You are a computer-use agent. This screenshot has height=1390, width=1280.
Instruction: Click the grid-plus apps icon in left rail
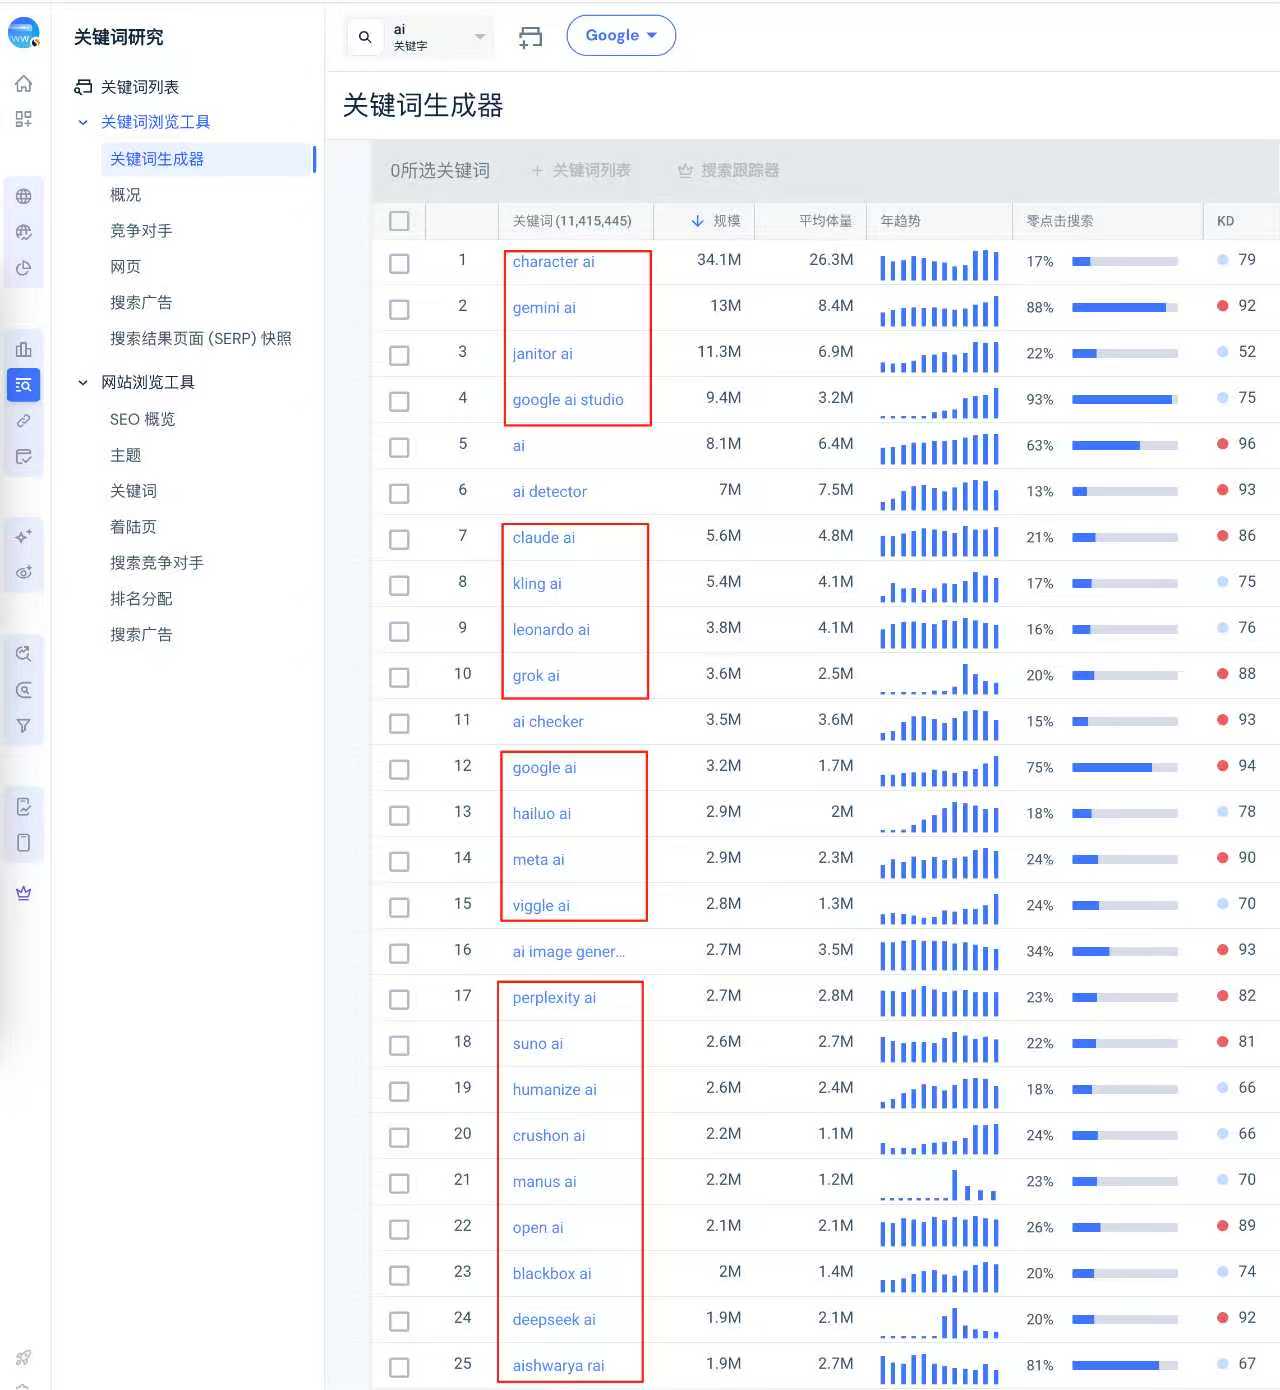24,119
